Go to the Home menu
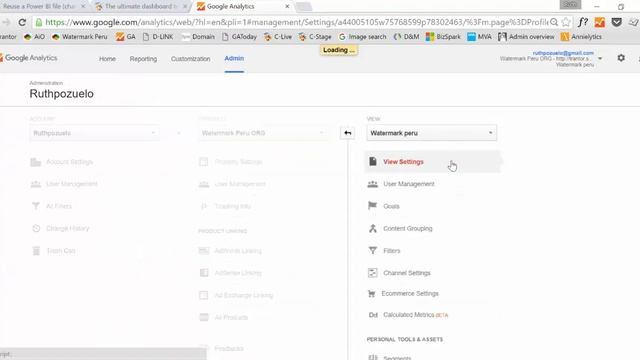 [107, 59]
